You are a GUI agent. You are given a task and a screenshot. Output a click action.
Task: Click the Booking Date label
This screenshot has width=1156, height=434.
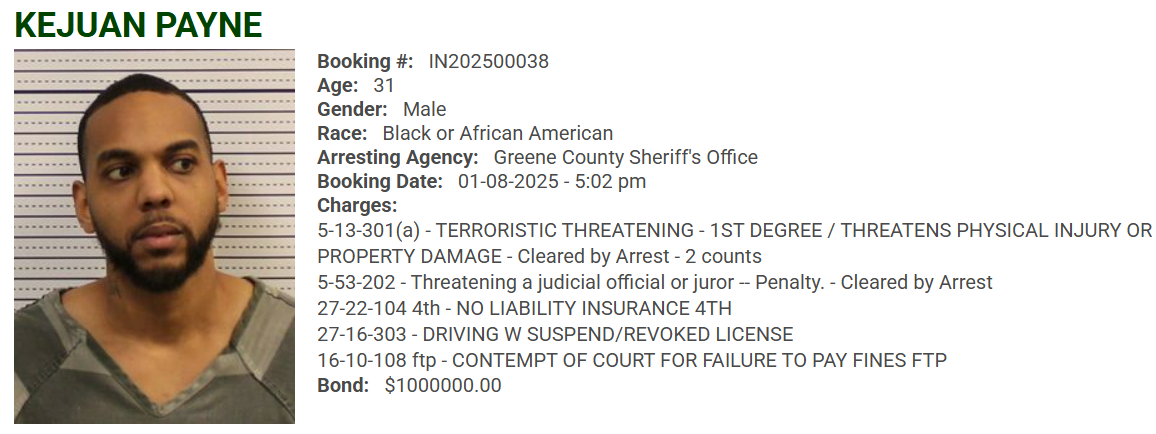380,182
